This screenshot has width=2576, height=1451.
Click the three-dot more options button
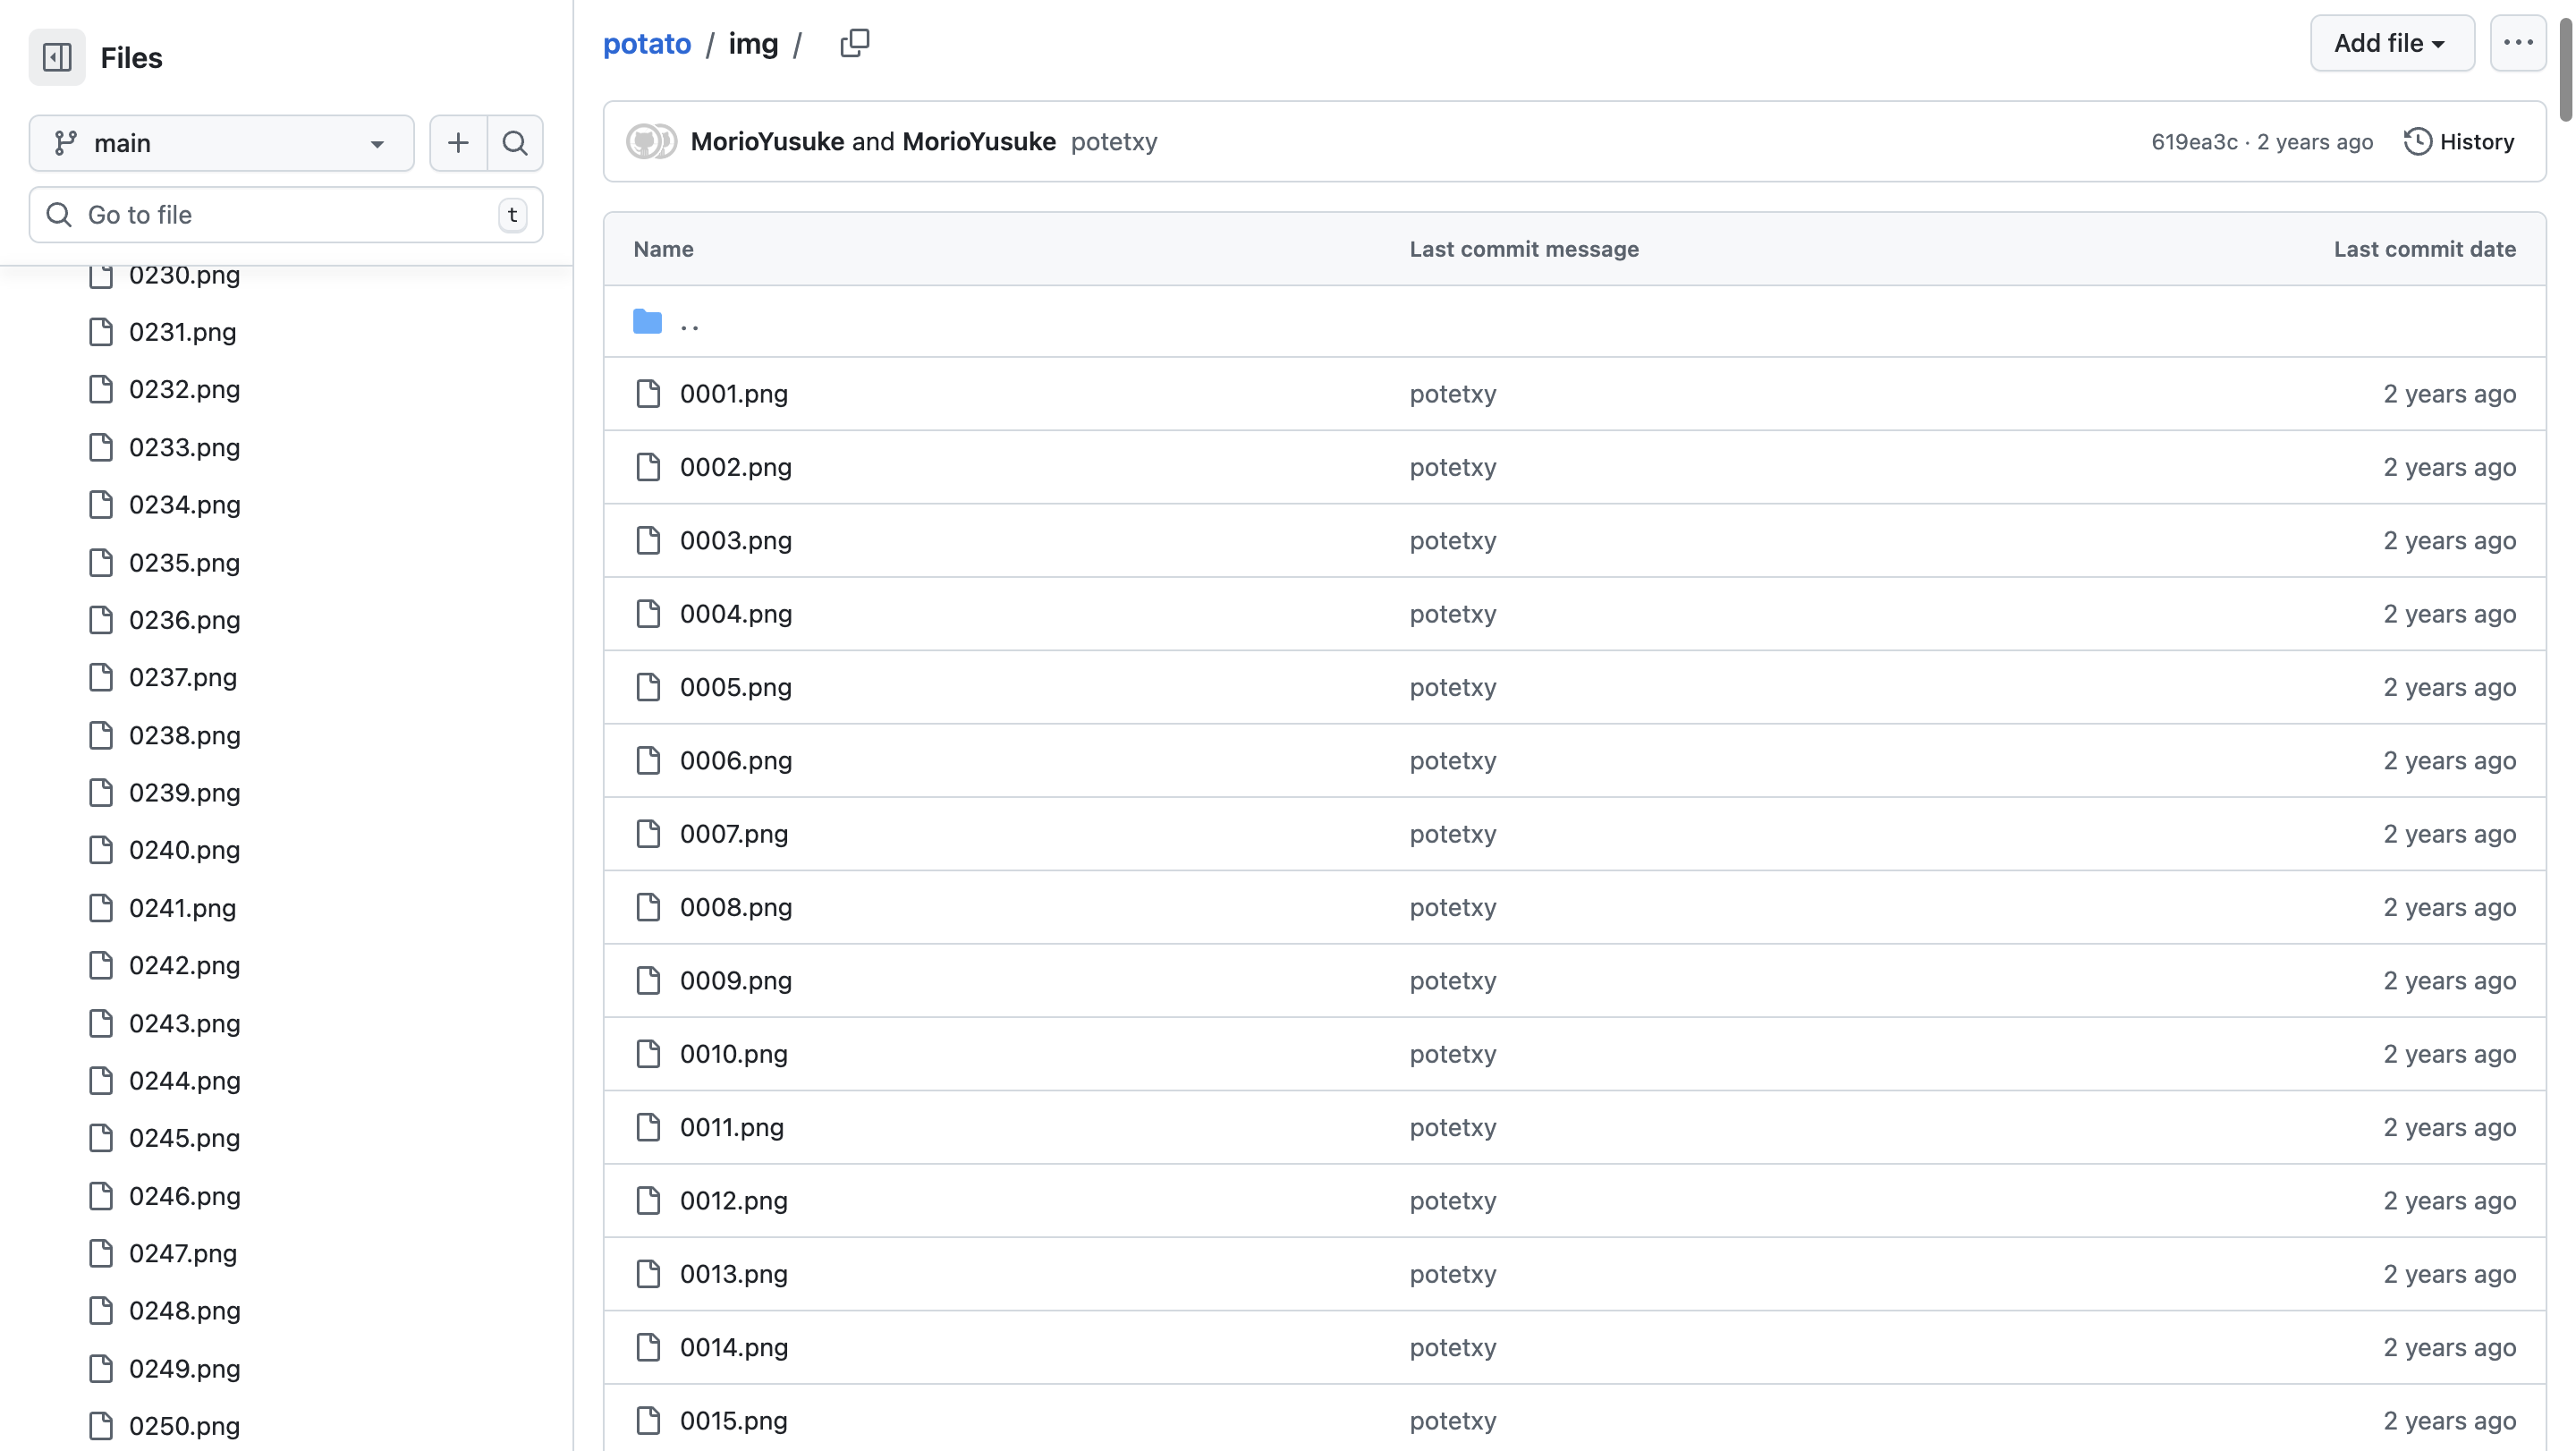(2517, 43)
